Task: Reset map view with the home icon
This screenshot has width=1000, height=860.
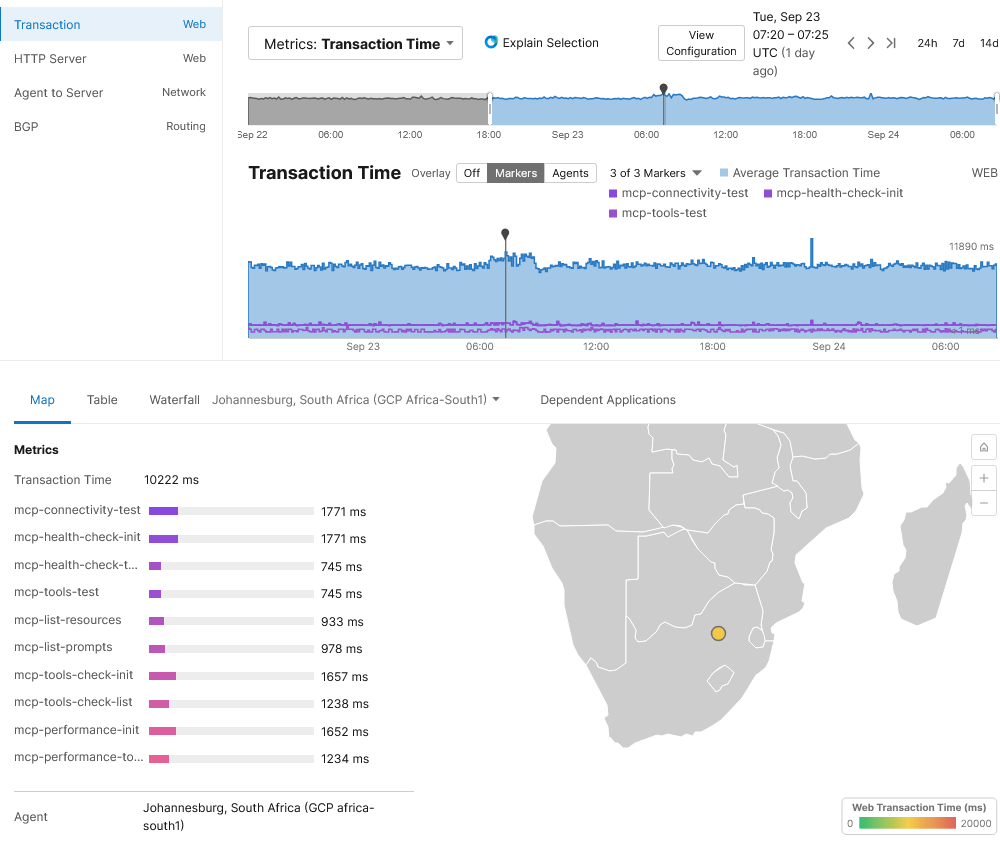Action: tap(983, 447)
